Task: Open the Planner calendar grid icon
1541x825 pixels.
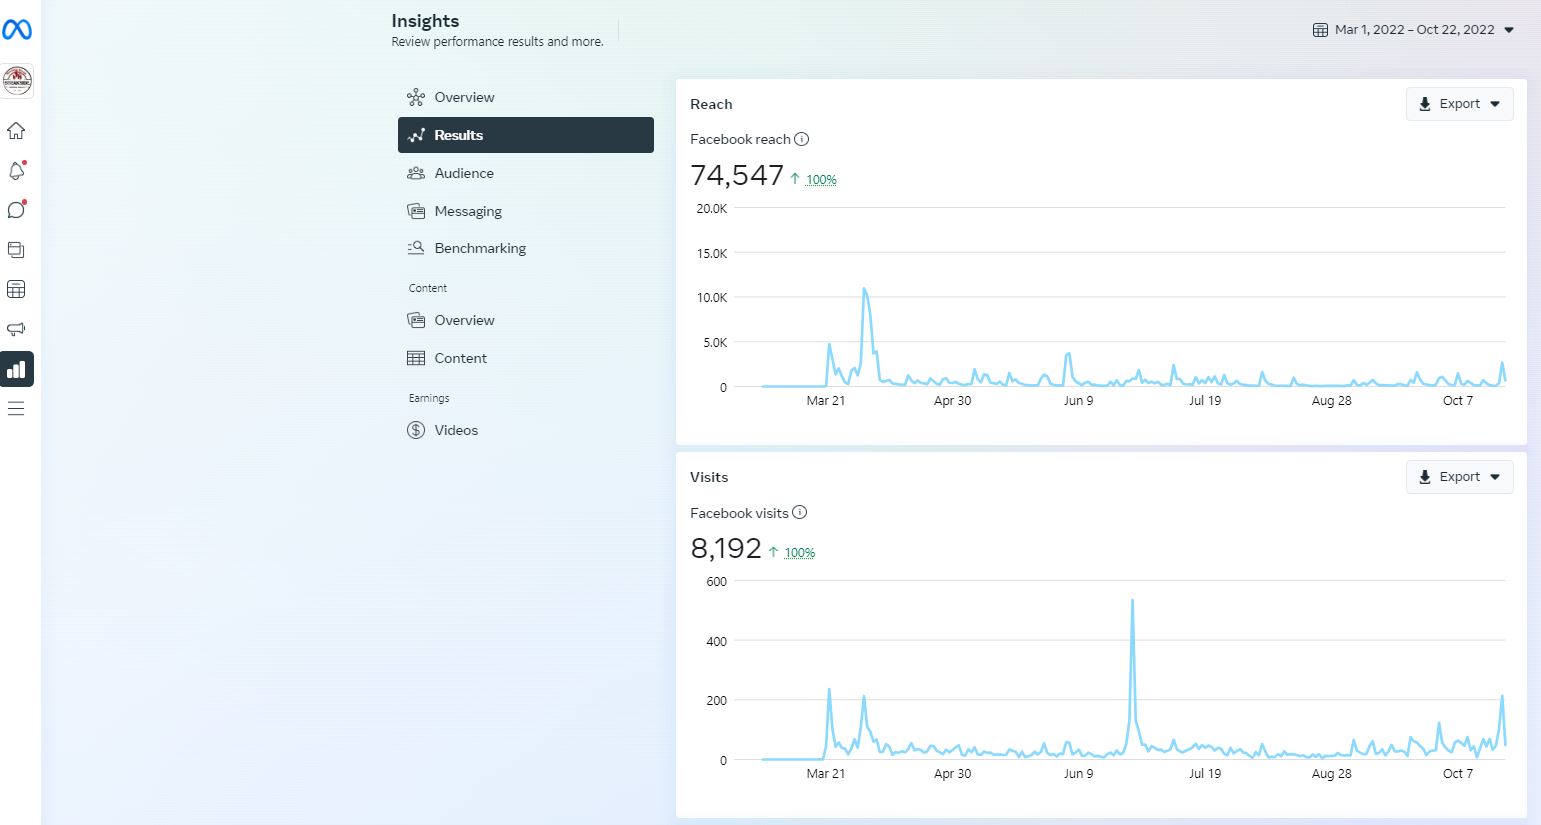Action: pyautogui.click(x=16, y=290)
